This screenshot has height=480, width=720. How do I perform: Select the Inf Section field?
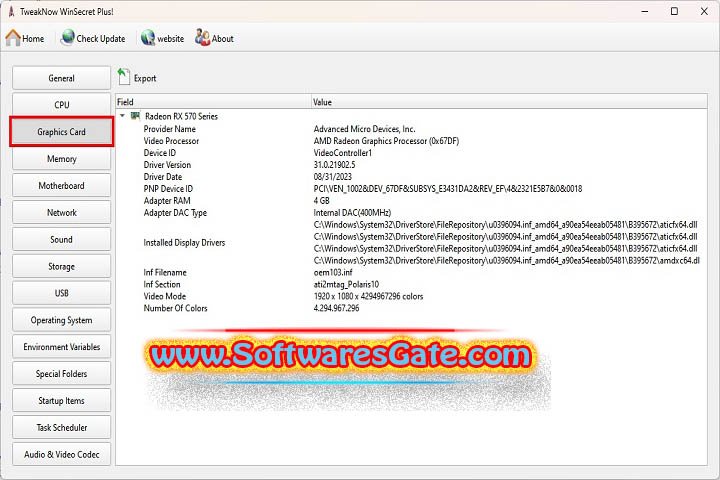pyautogui.click(x=162, y=284)
